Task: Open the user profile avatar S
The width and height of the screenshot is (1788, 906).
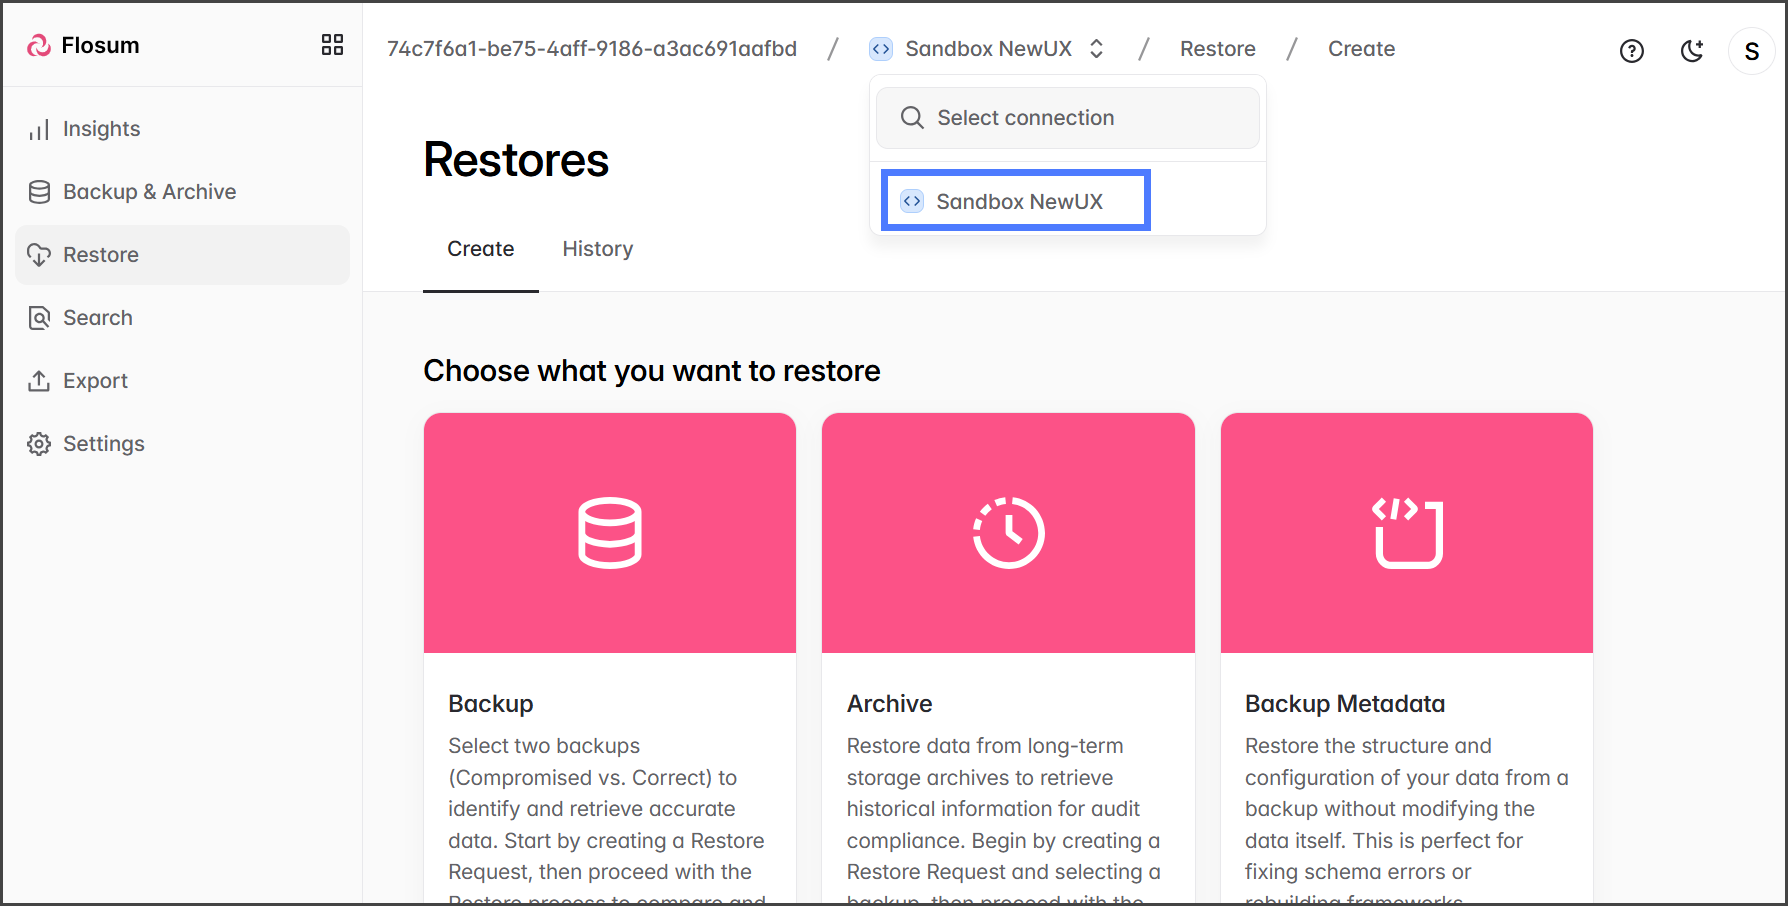Action: [1751, 51]
